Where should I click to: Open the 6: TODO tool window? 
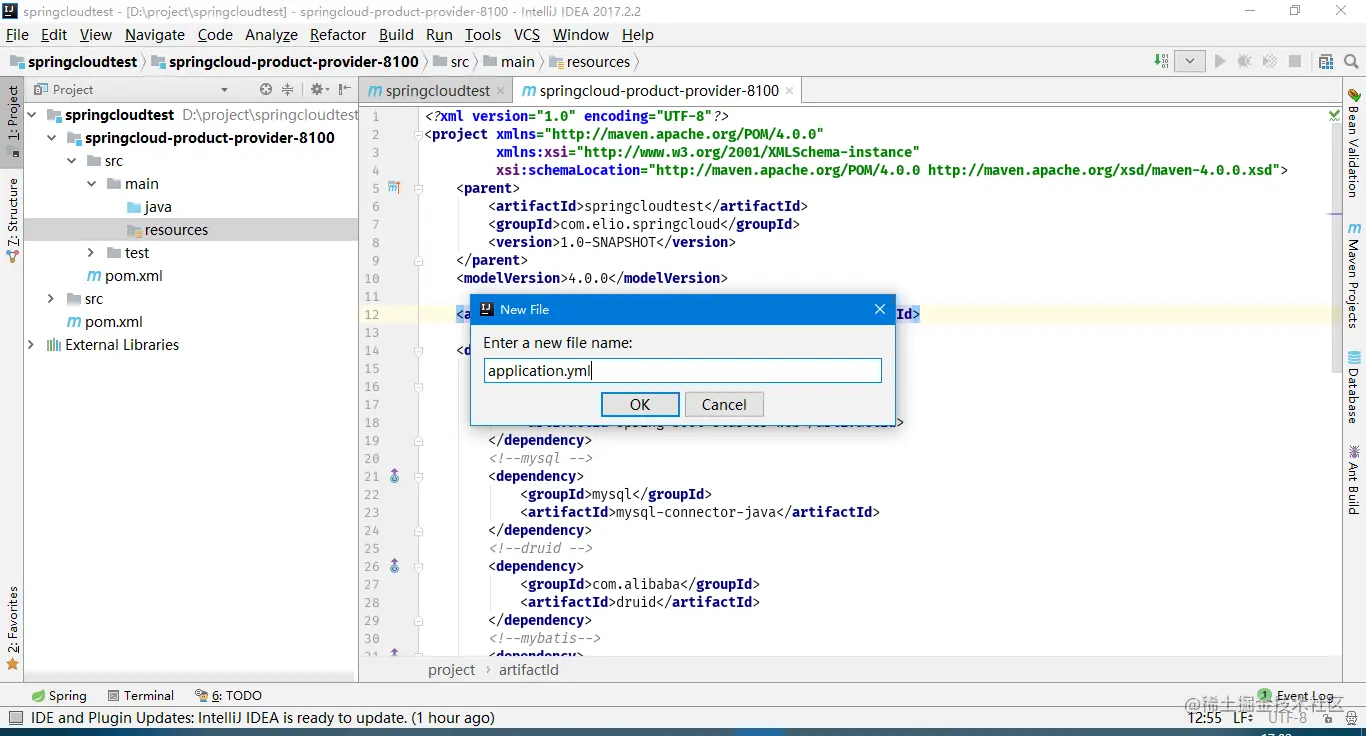pos(228,695)
